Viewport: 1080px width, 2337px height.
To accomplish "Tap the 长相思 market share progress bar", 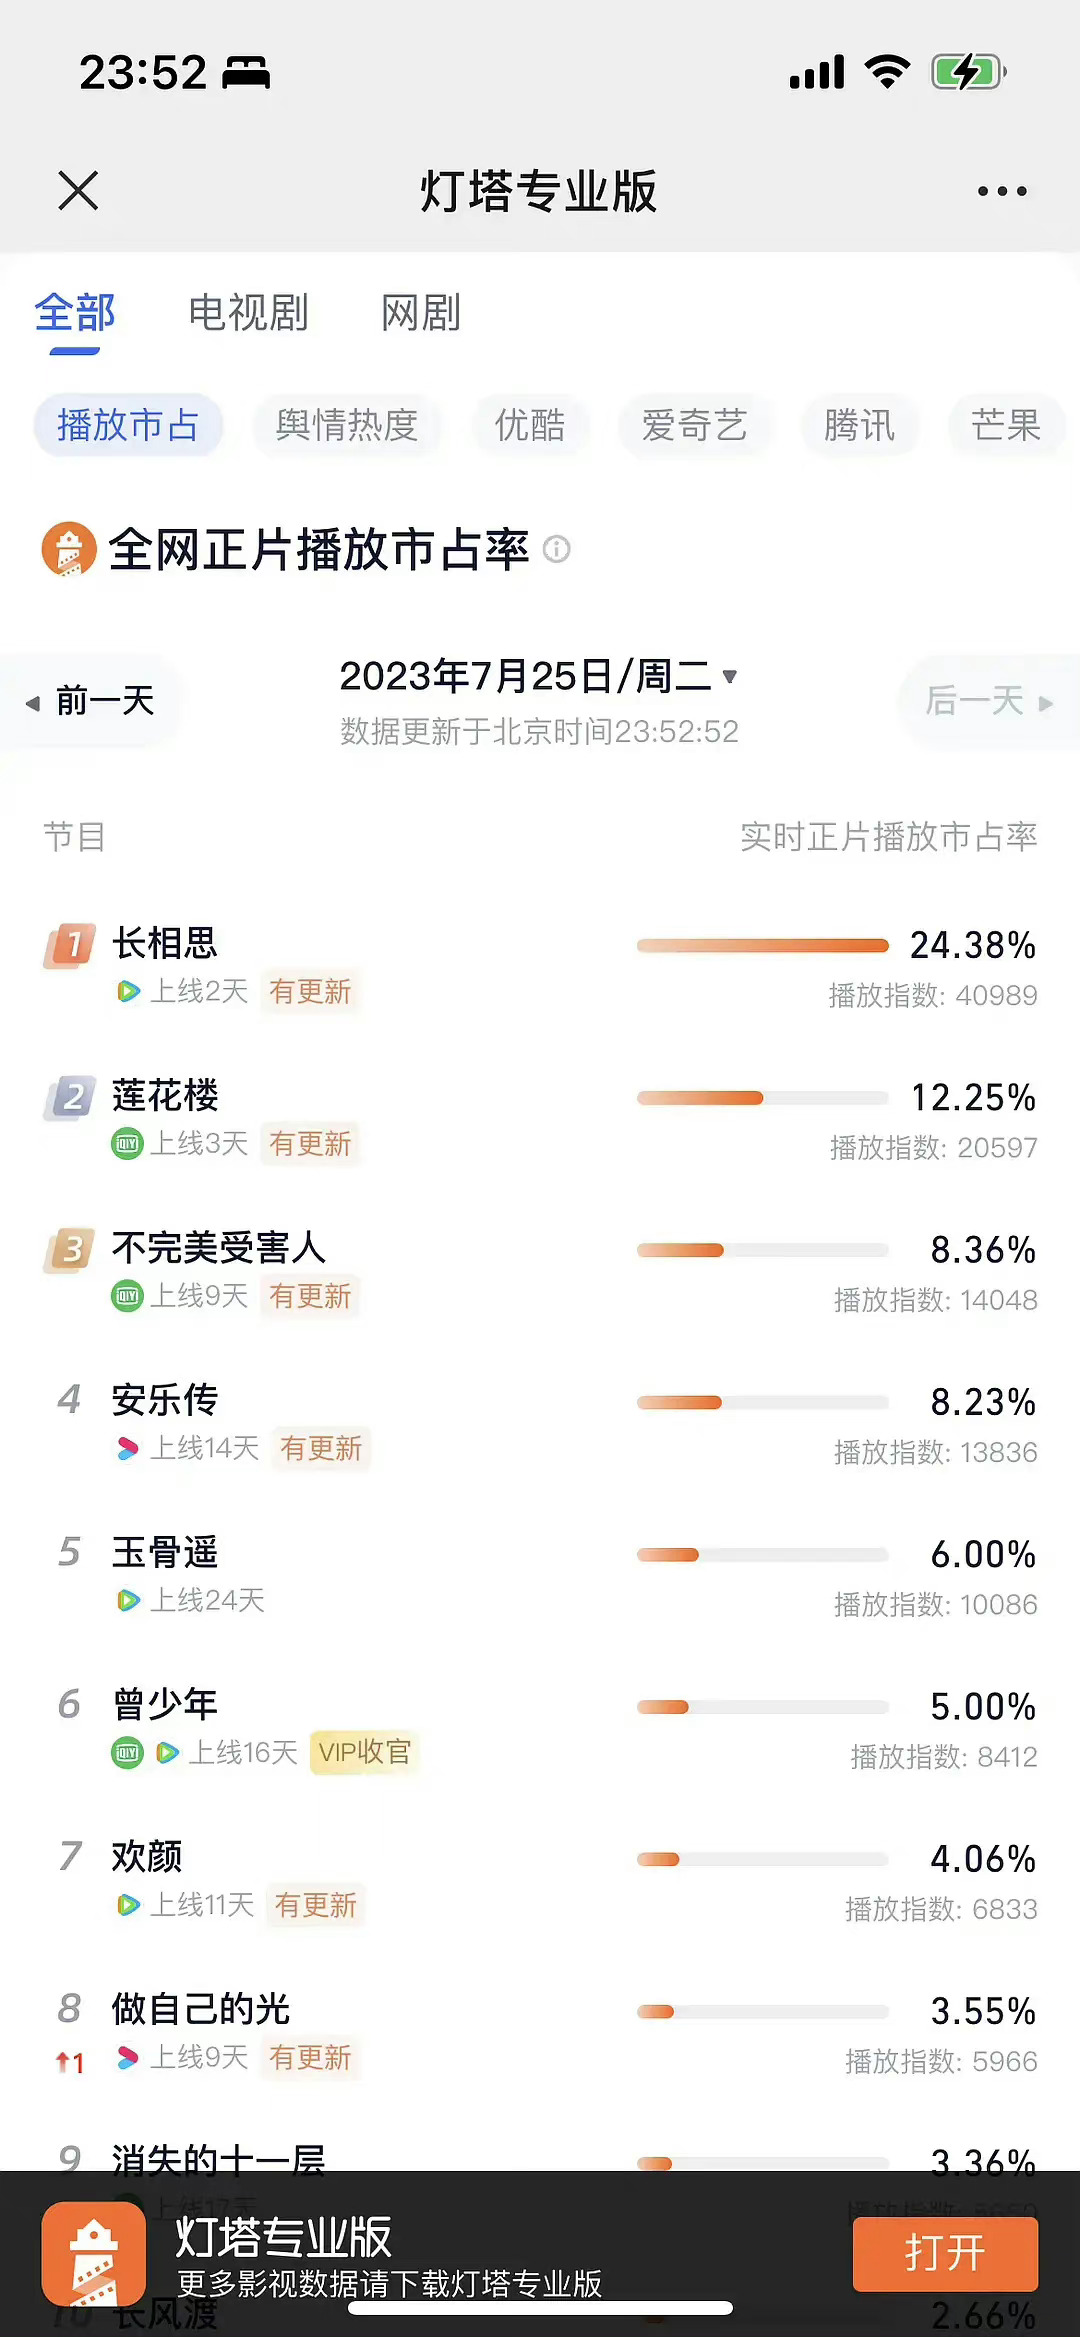I will point(762,946).
